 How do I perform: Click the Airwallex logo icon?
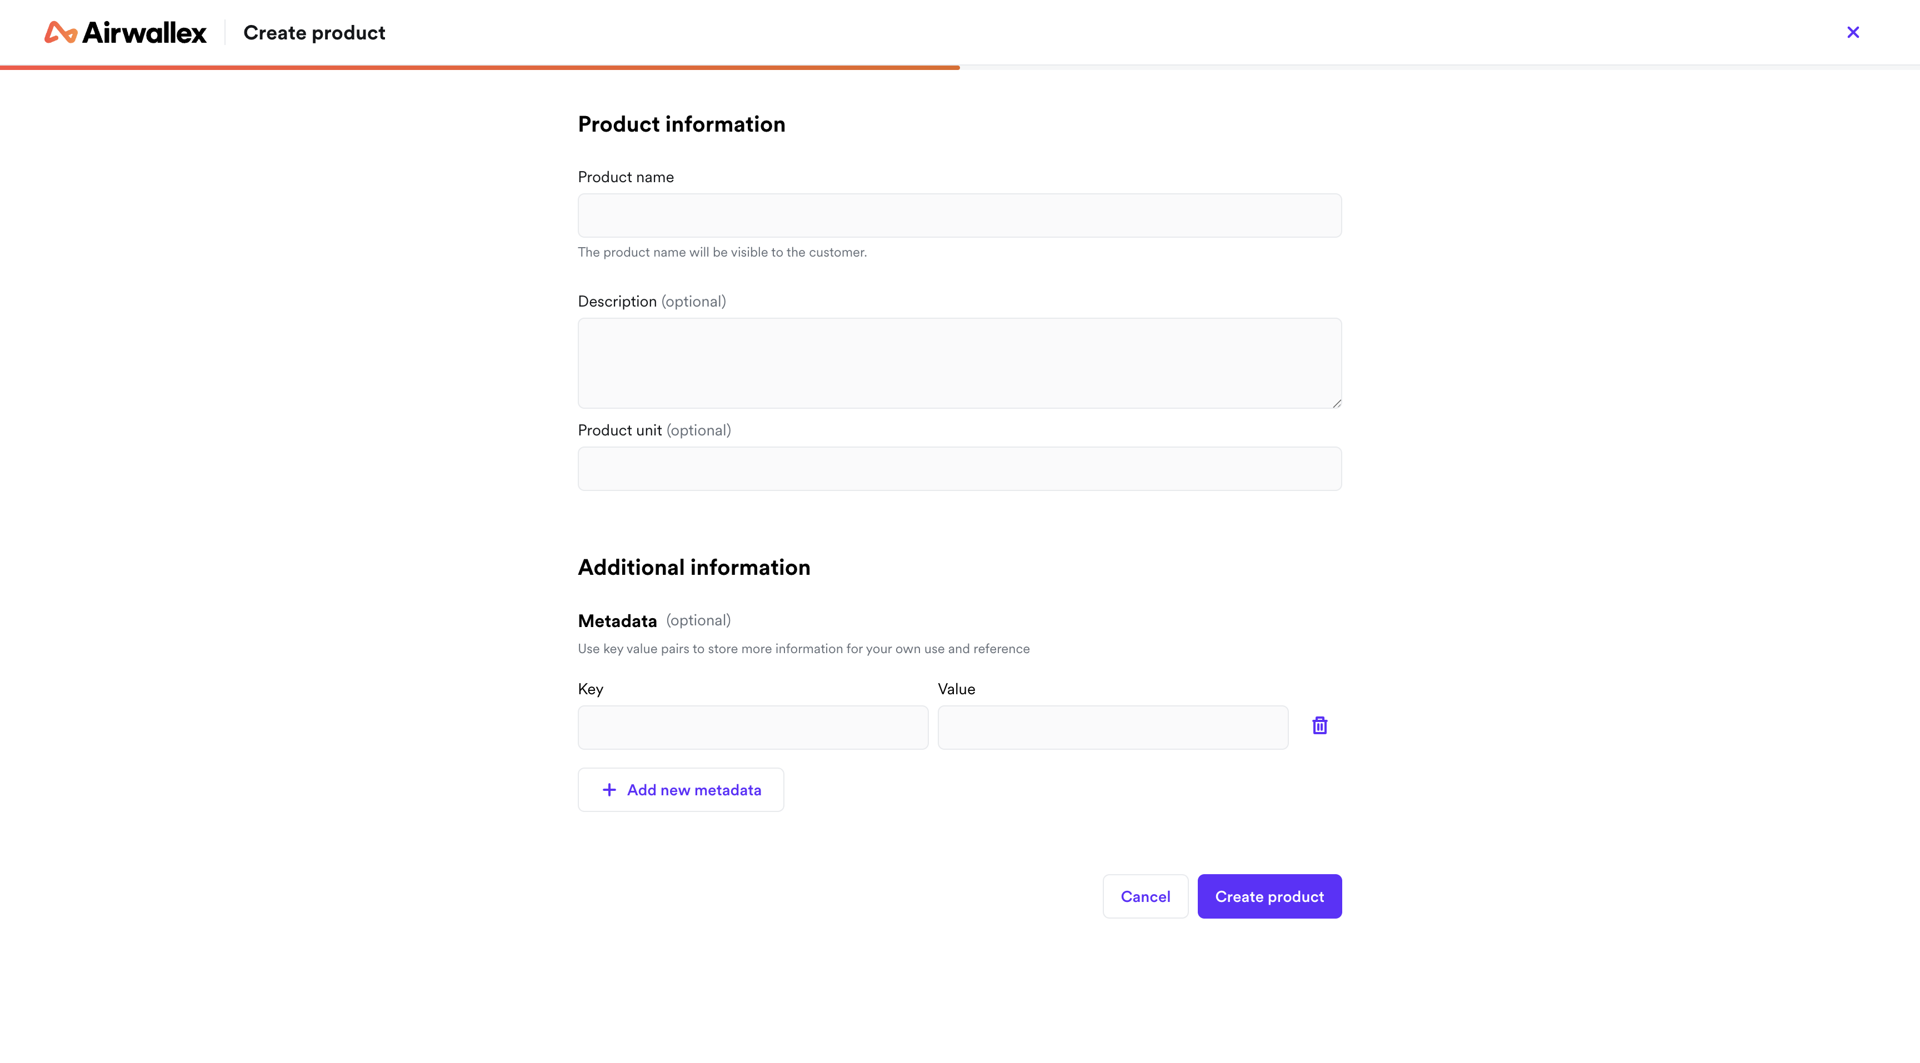60,32
